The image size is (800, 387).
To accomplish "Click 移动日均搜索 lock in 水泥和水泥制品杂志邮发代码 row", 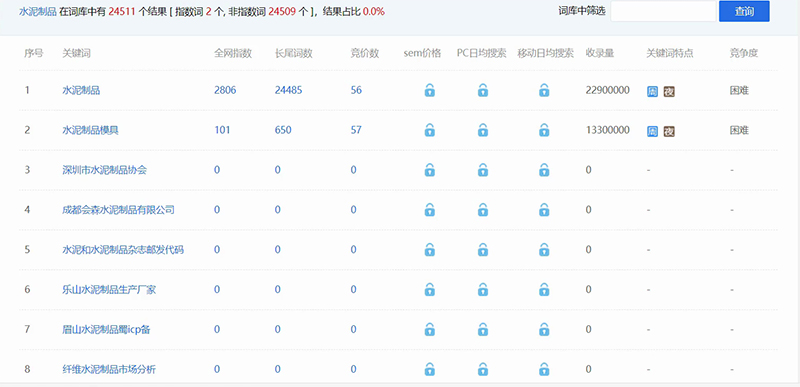I will [x=544, y=249].
